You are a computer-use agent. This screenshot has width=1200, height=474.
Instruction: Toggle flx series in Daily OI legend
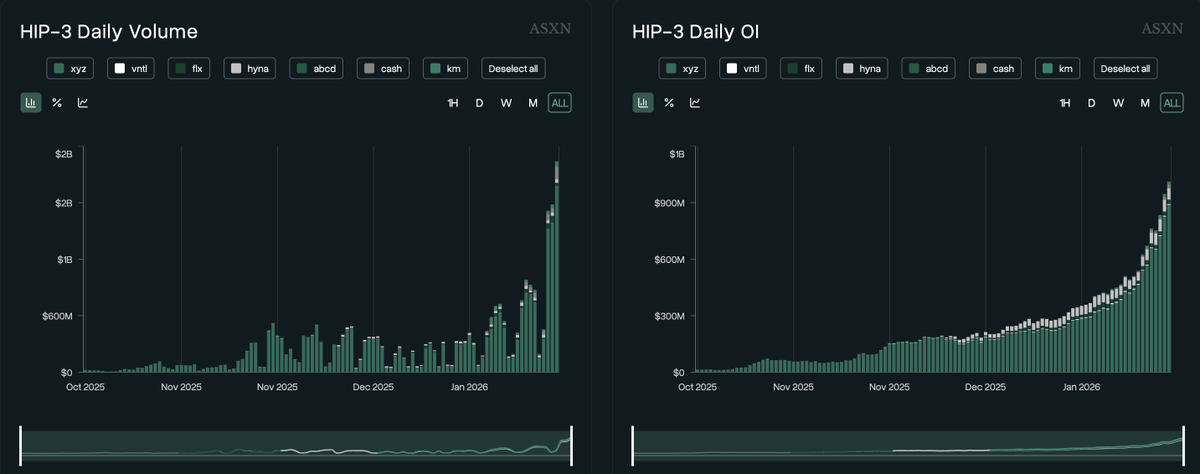pyautogui.click(x=801, y=69)
